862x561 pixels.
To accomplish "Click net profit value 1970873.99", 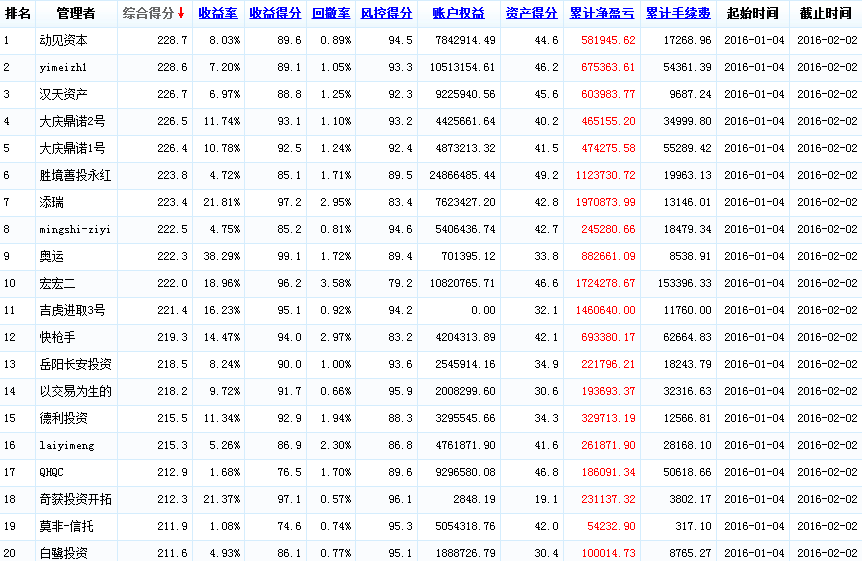I will pos(605,202).
